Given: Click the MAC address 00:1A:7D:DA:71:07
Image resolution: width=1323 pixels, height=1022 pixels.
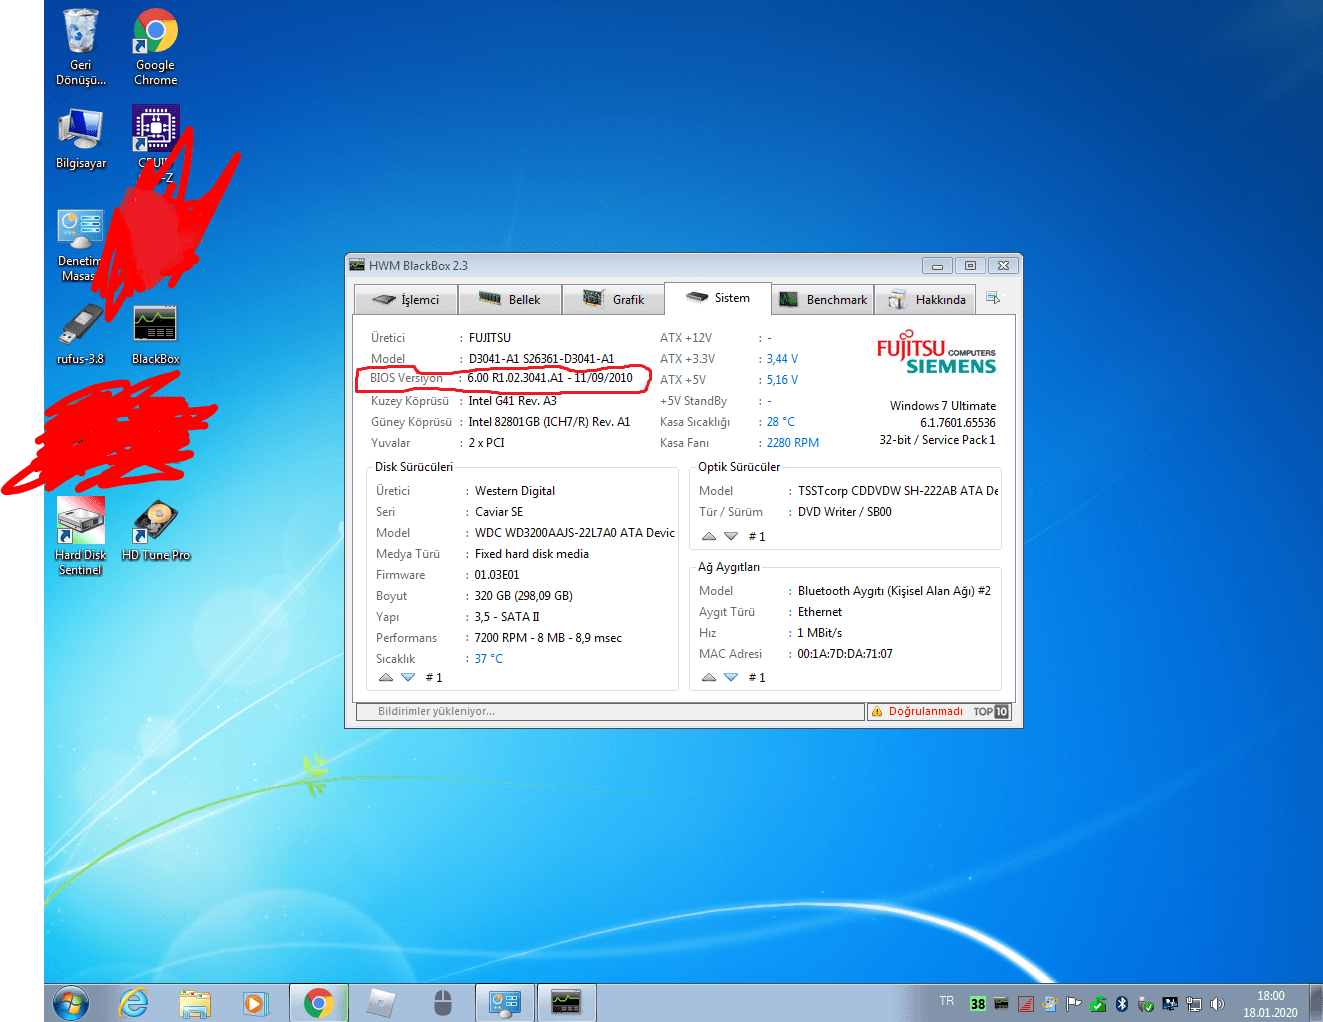Looking at the screenshot, I should click(x=845, y=654).
